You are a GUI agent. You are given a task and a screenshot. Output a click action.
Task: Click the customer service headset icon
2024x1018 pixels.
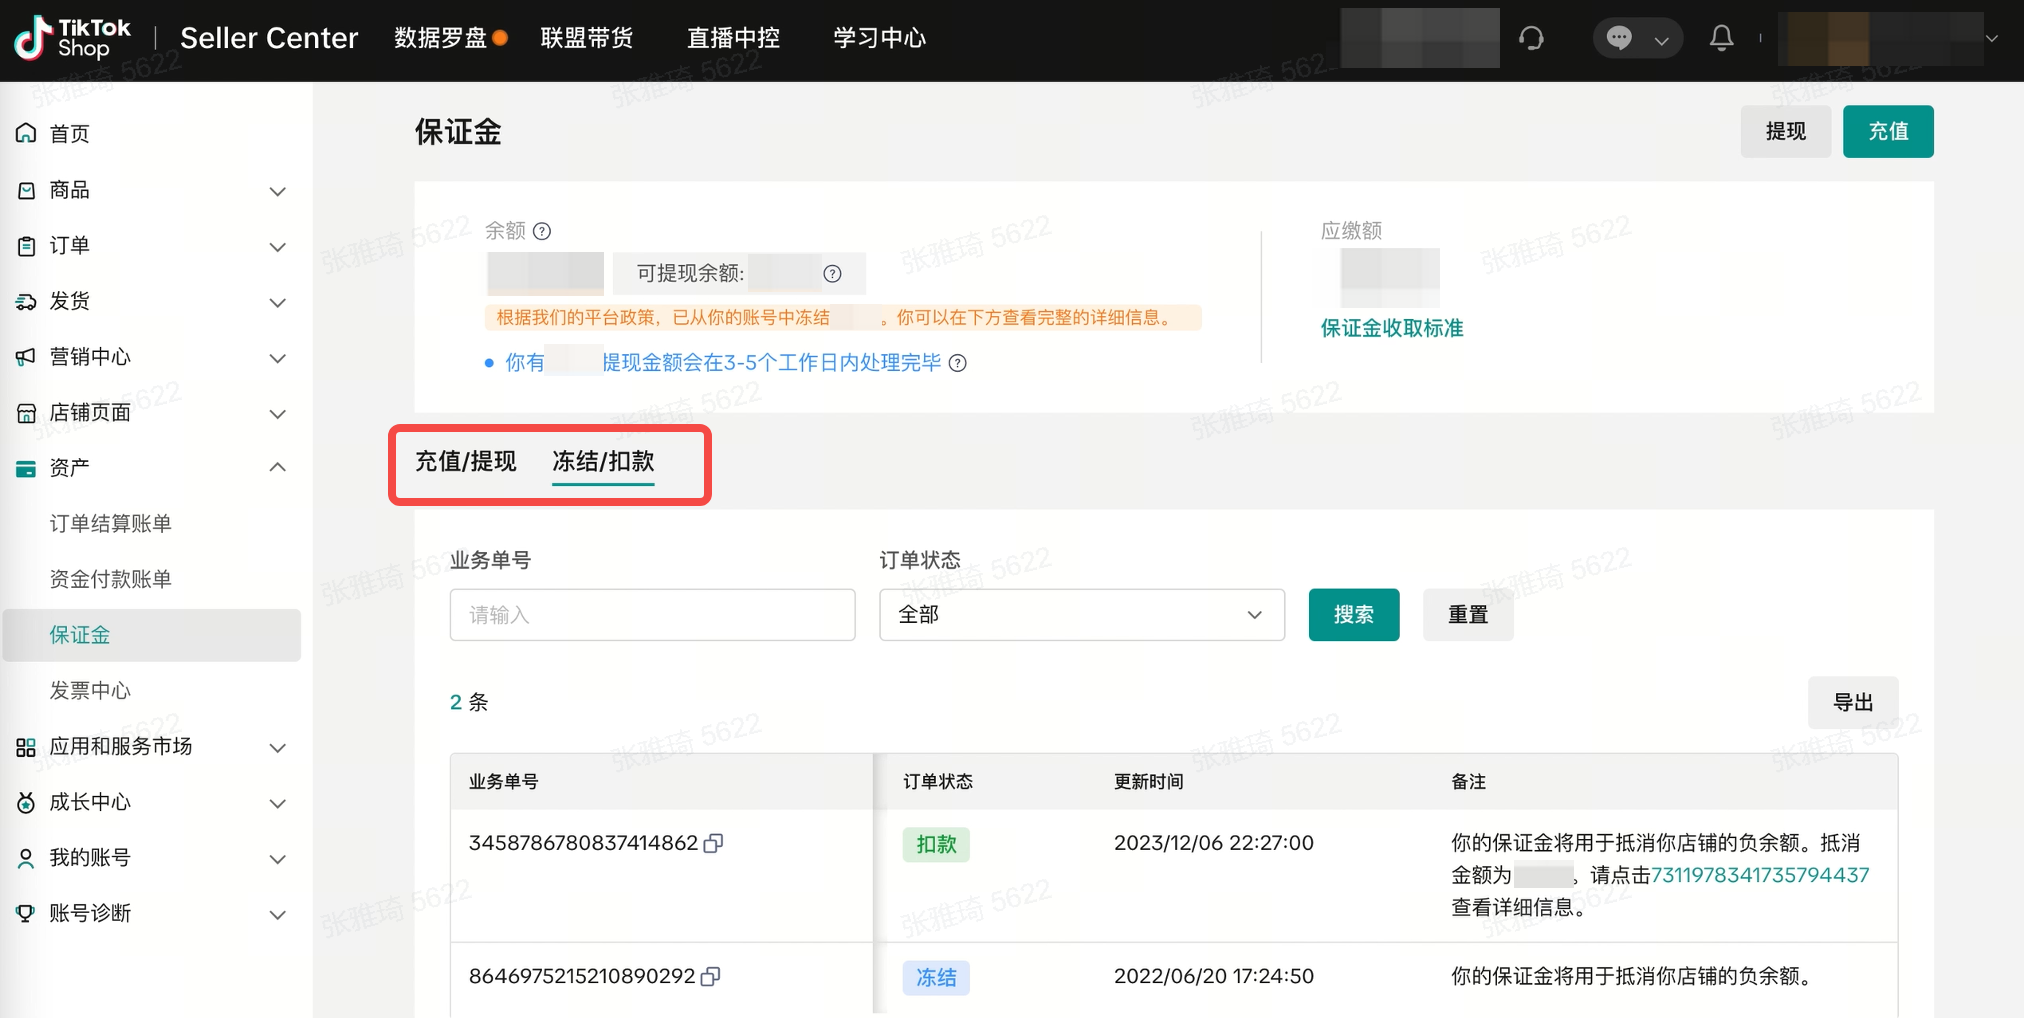pos(1531,38)
